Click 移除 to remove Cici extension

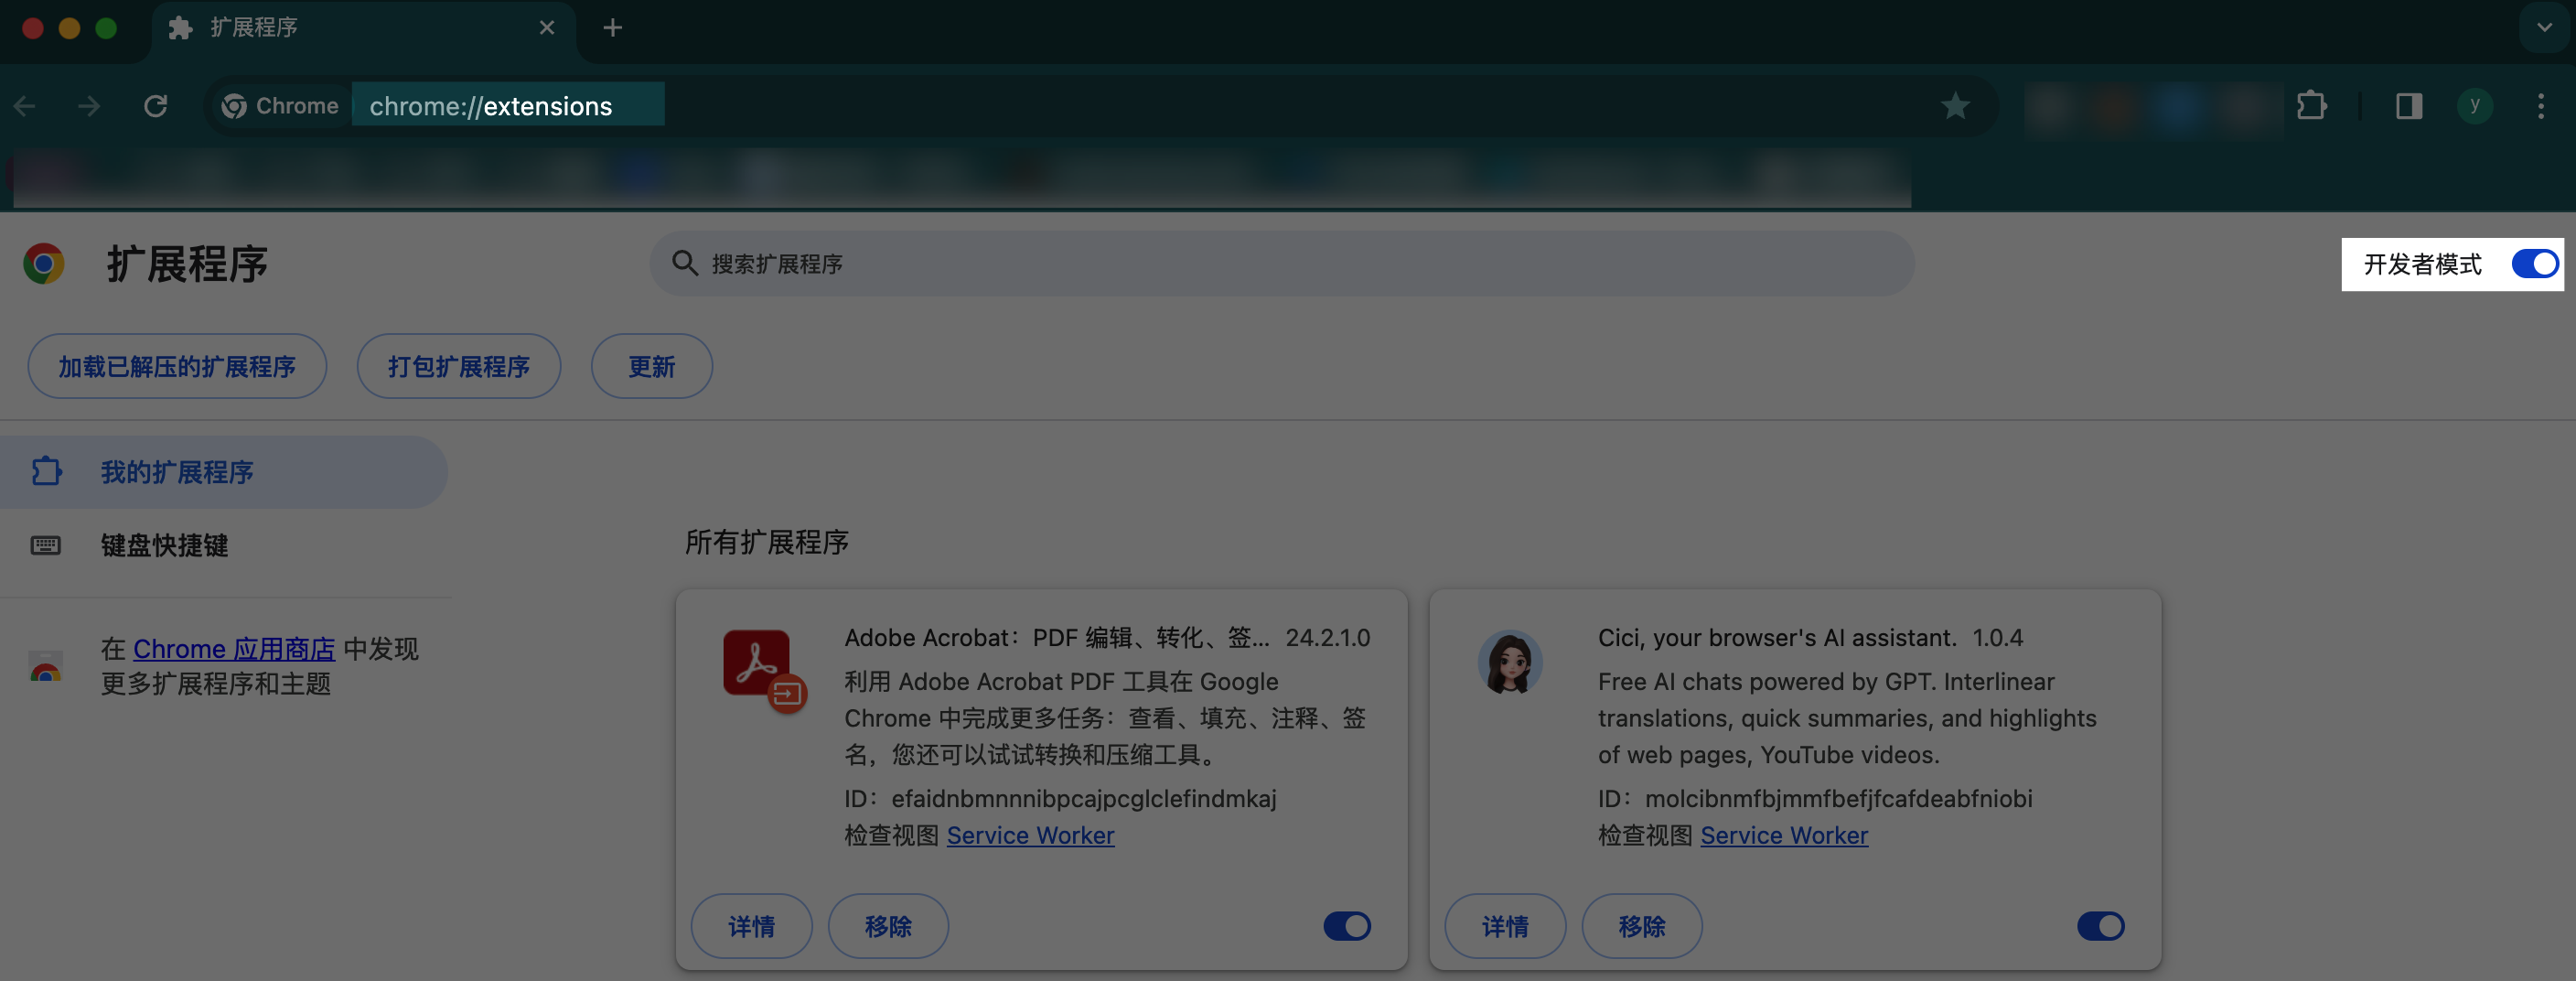click(1642, 926)
